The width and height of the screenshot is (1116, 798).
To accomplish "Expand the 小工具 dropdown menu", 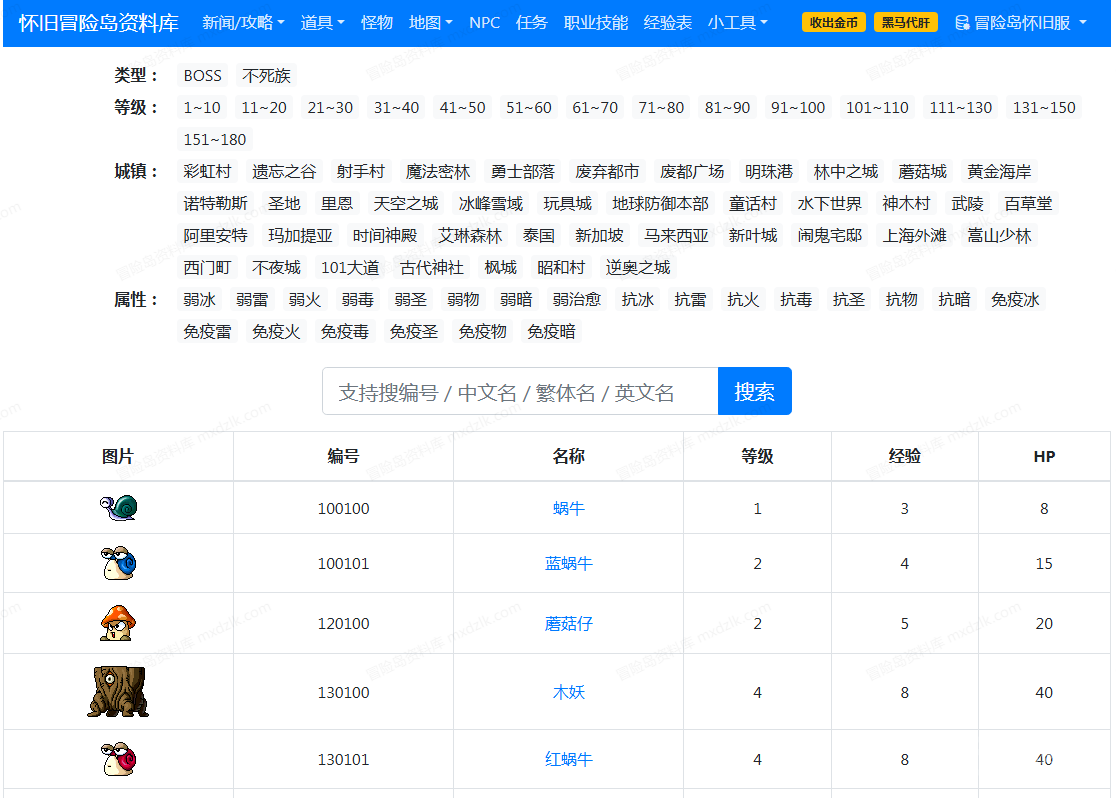I will (x=737, y=23).
